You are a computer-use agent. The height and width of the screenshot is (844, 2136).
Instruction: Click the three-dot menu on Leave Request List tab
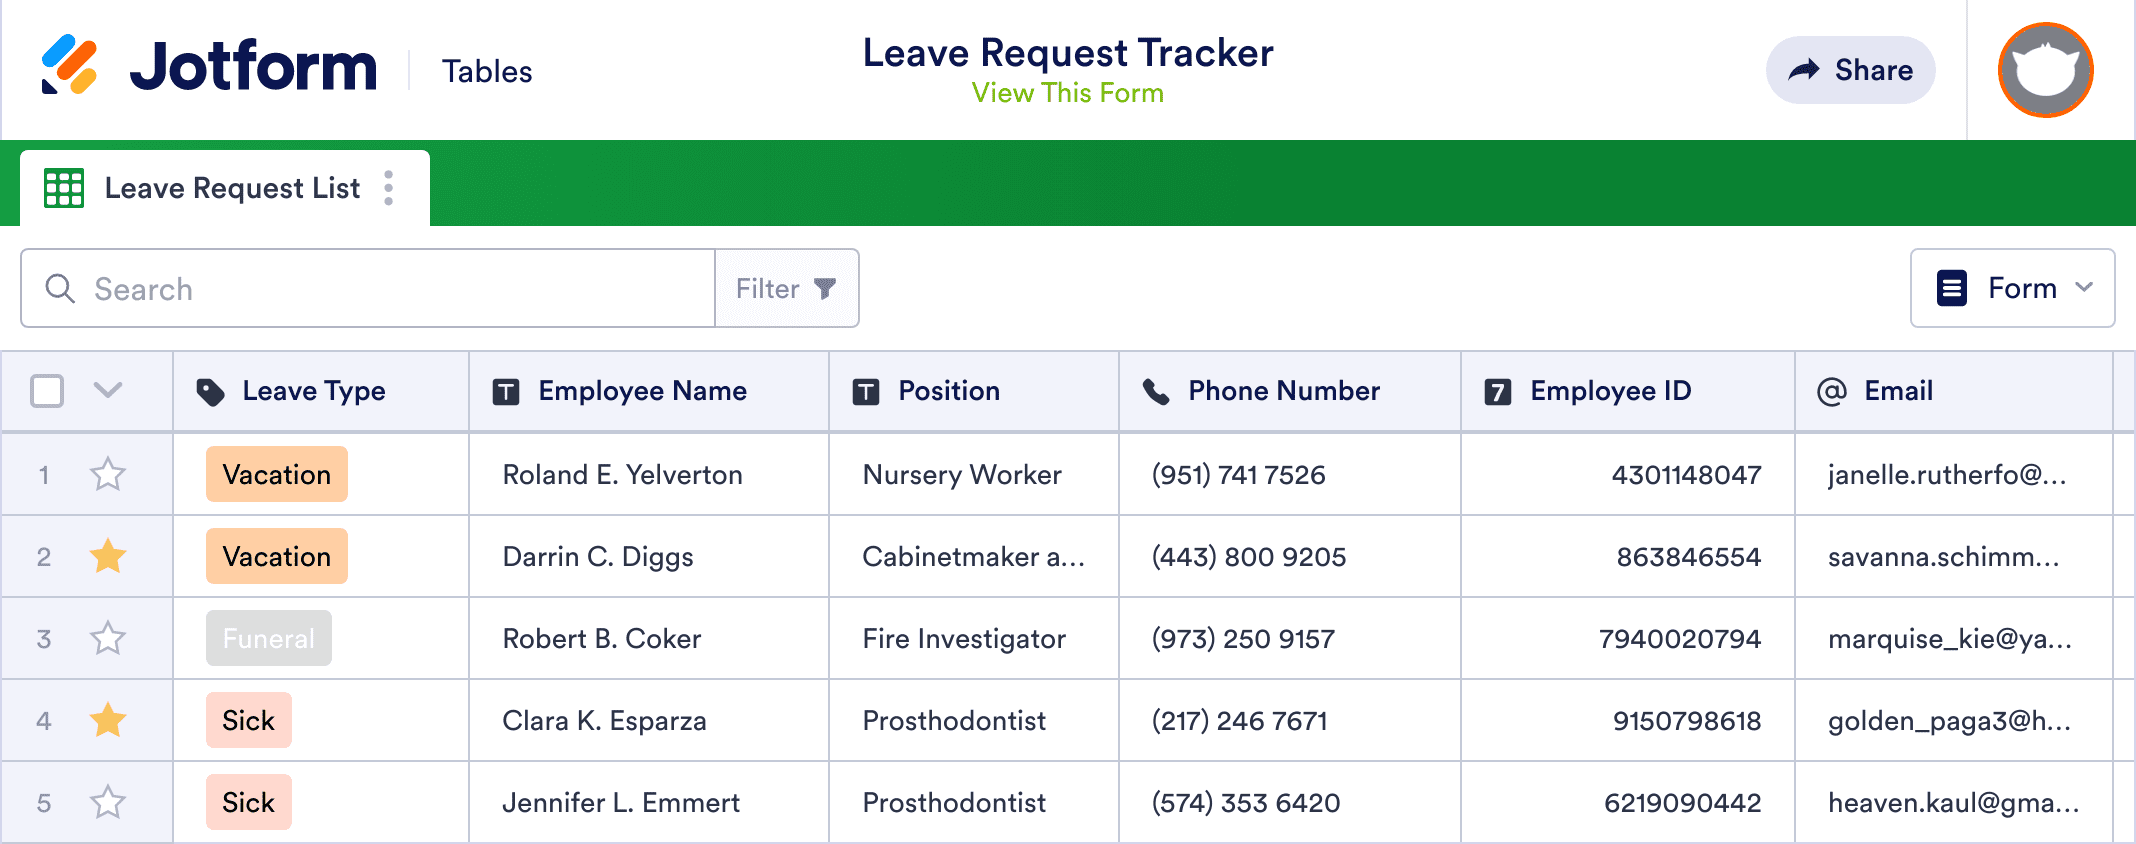pos(389,188)
